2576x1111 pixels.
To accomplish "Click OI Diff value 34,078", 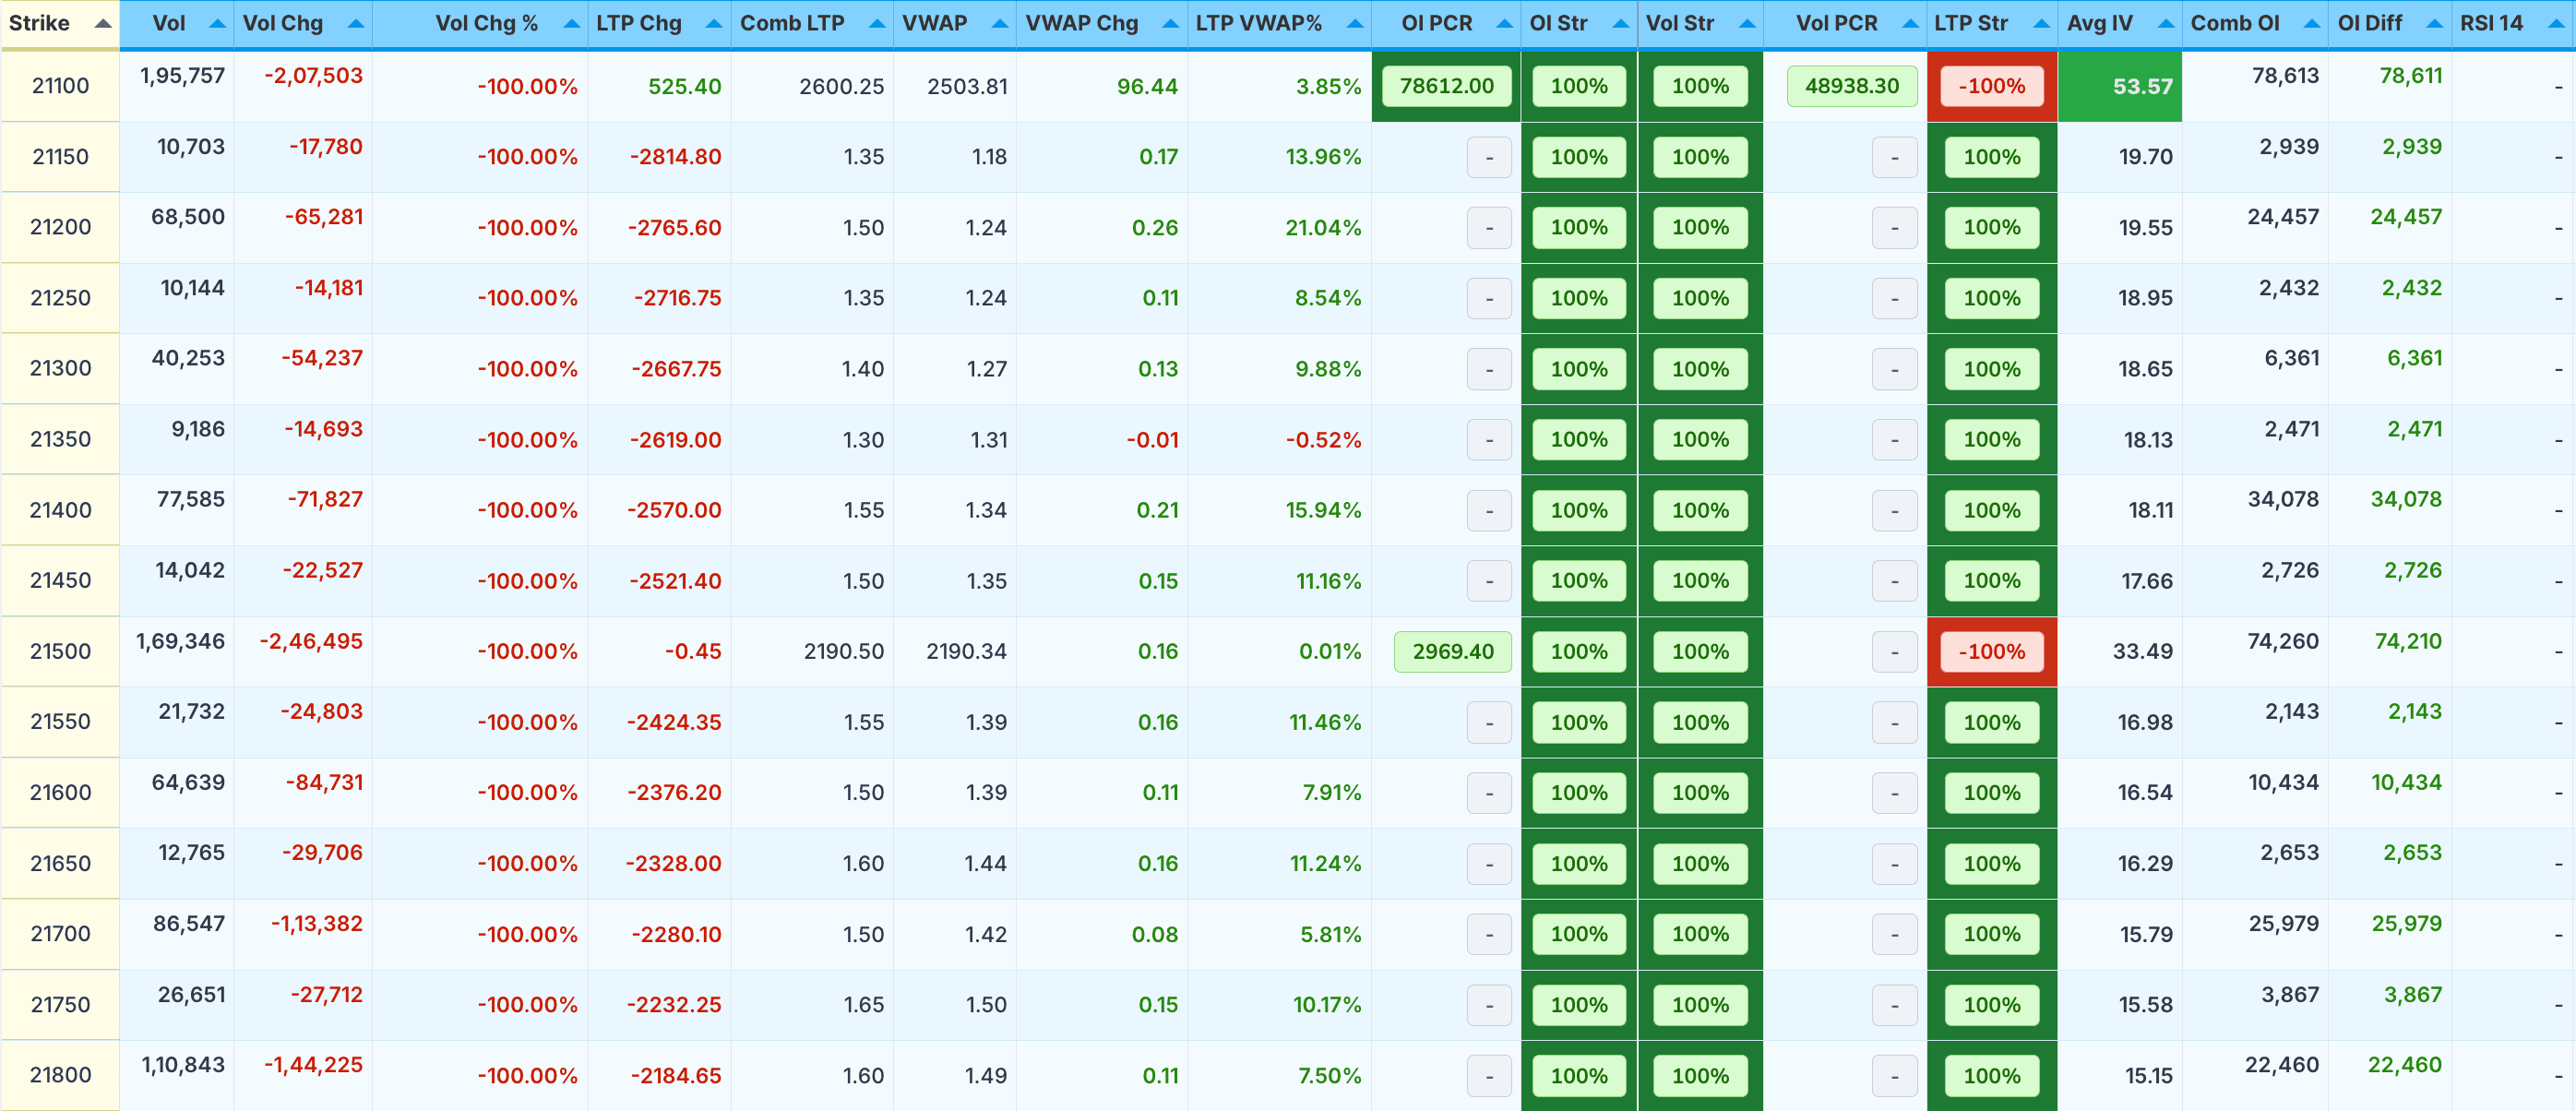I will [2406, 500].
